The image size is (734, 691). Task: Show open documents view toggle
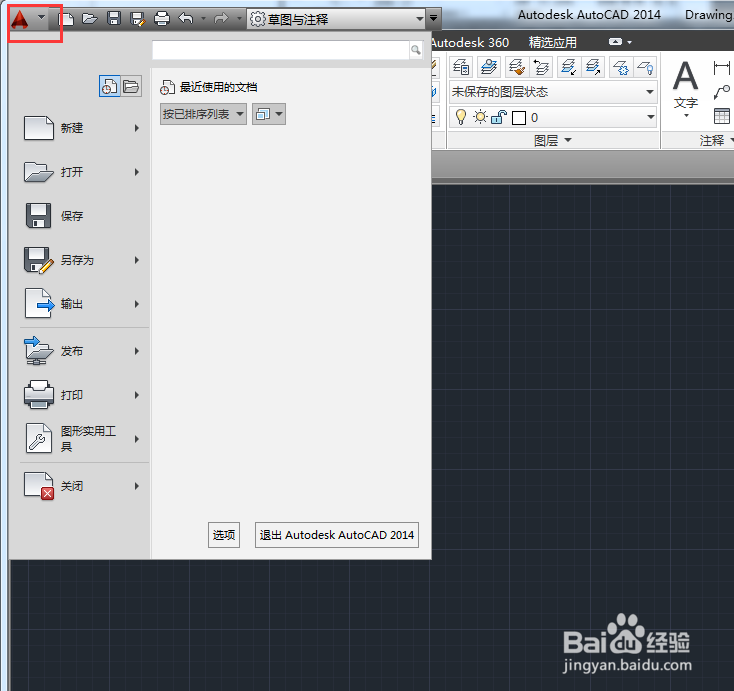[131, 87]
